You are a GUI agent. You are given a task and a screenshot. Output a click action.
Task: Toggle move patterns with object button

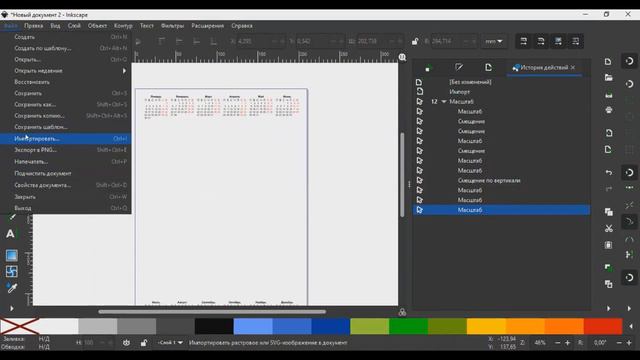coord(575,41)
